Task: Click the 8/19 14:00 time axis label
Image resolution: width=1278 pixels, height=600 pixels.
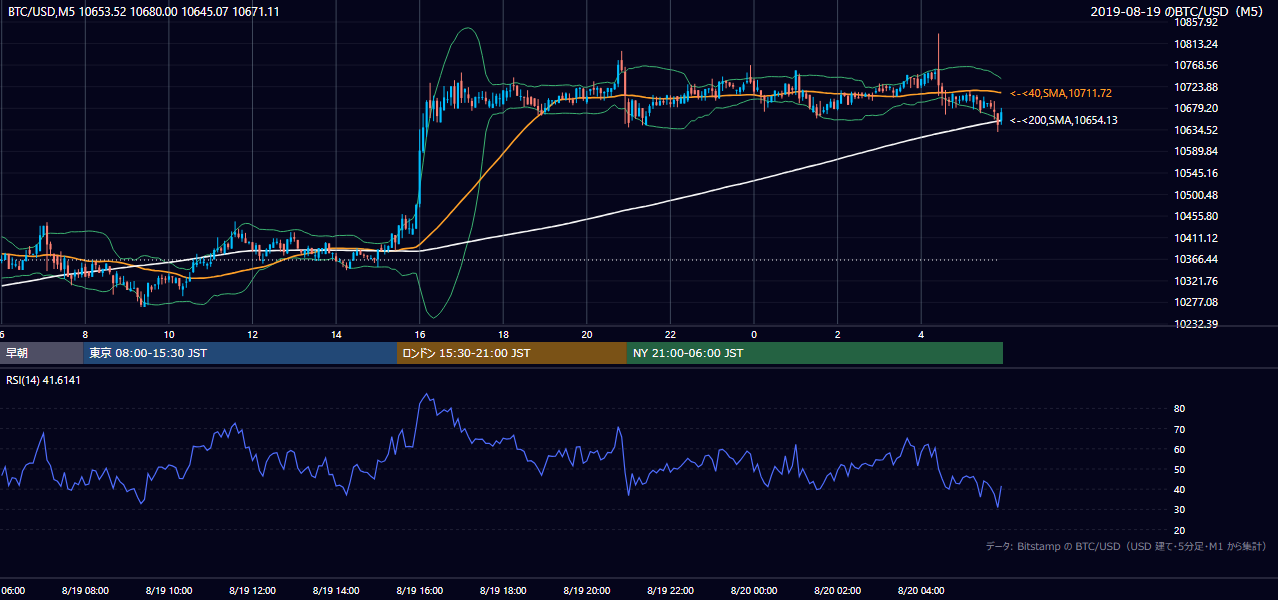Action: pos(335,591)
